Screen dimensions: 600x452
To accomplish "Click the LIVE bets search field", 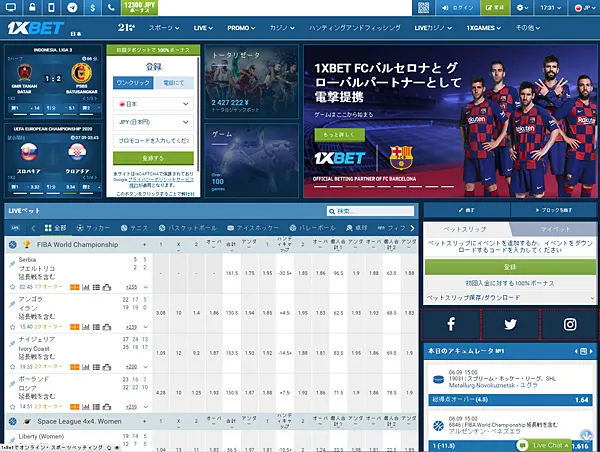I will [x=371, y=211].
